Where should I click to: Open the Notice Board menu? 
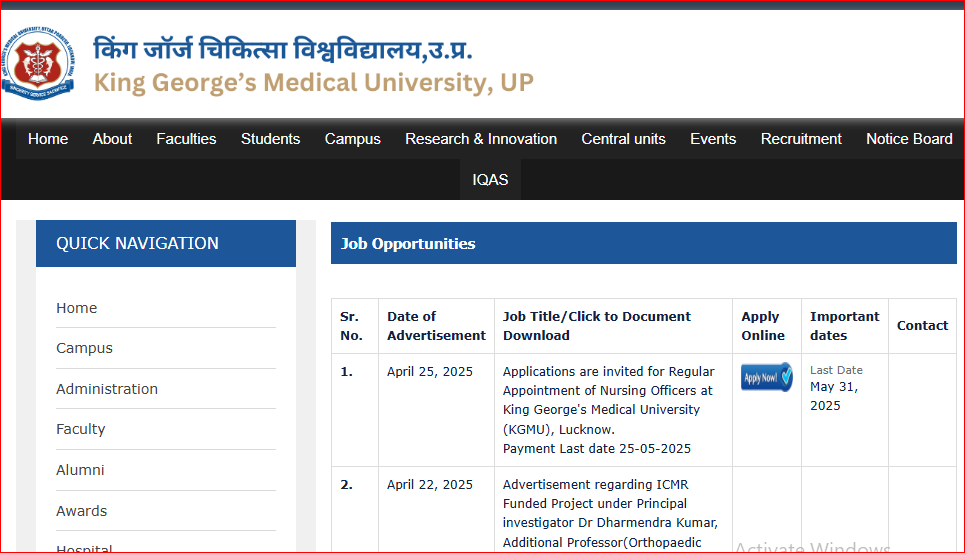(x=909, y=139)
